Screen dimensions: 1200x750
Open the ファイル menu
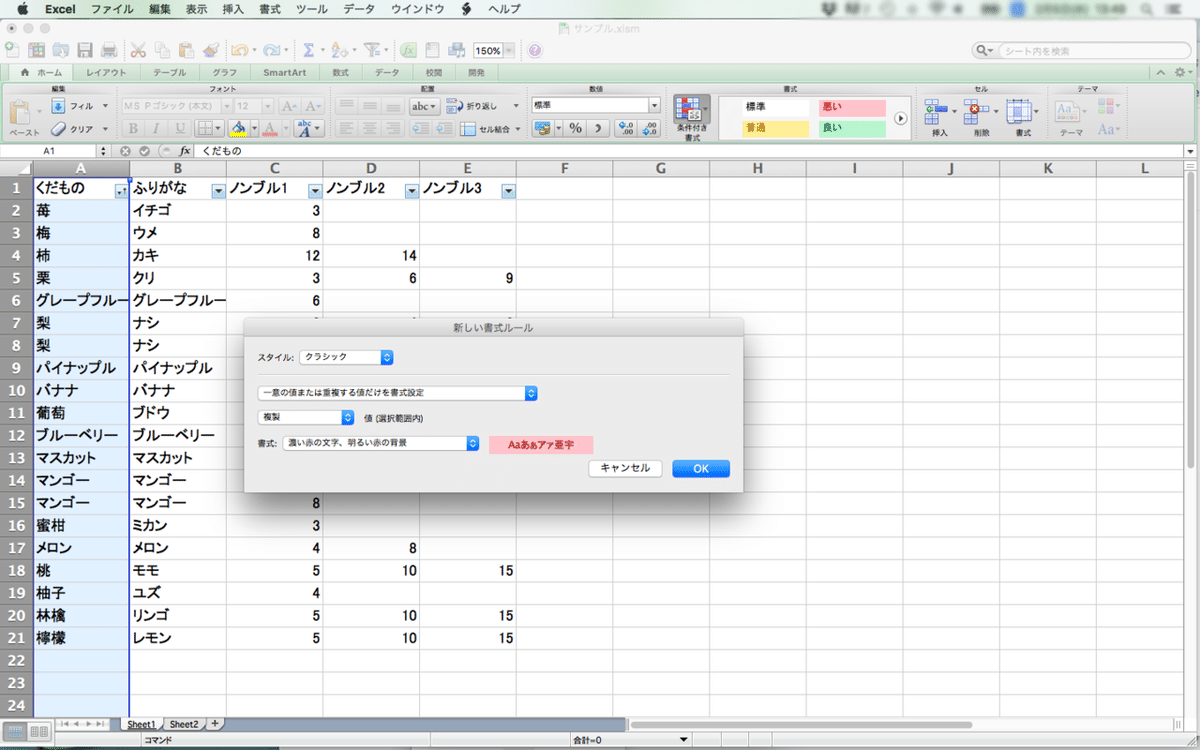coord(112,9)
